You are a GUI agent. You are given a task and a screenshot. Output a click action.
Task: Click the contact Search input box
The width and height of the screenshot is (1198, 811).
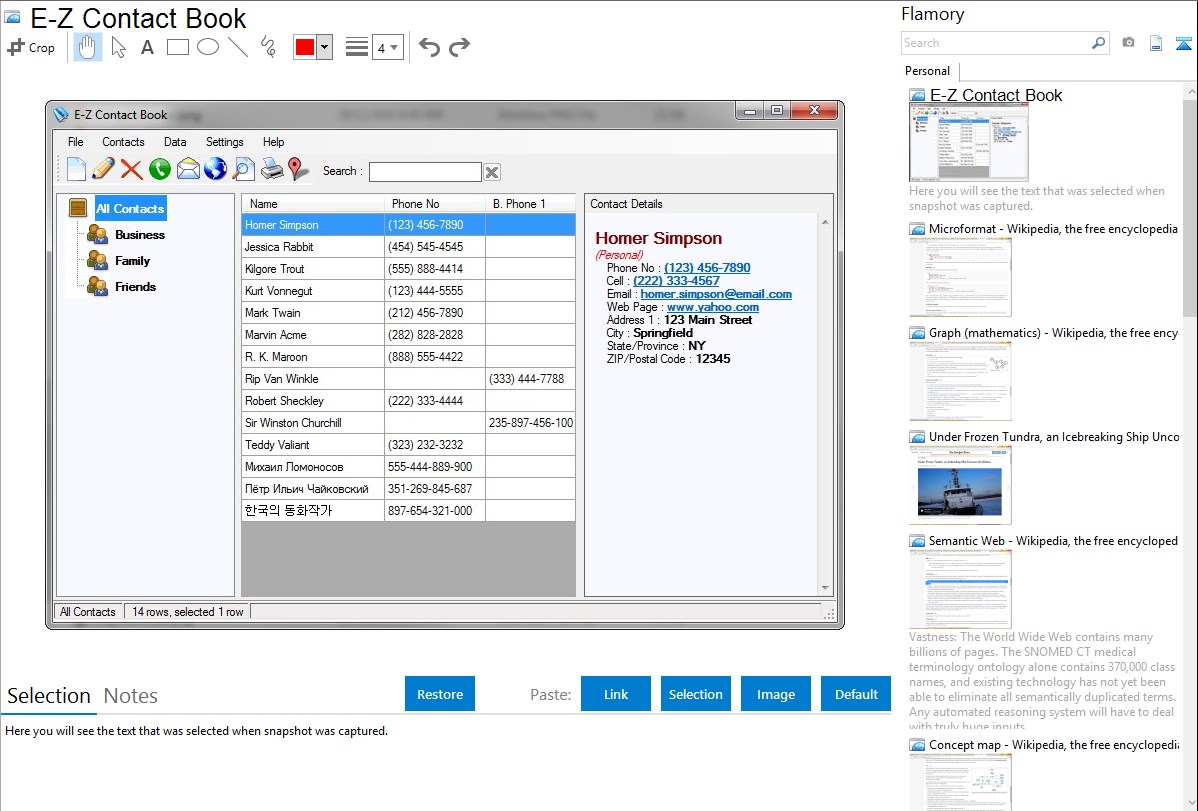(425, 172)
